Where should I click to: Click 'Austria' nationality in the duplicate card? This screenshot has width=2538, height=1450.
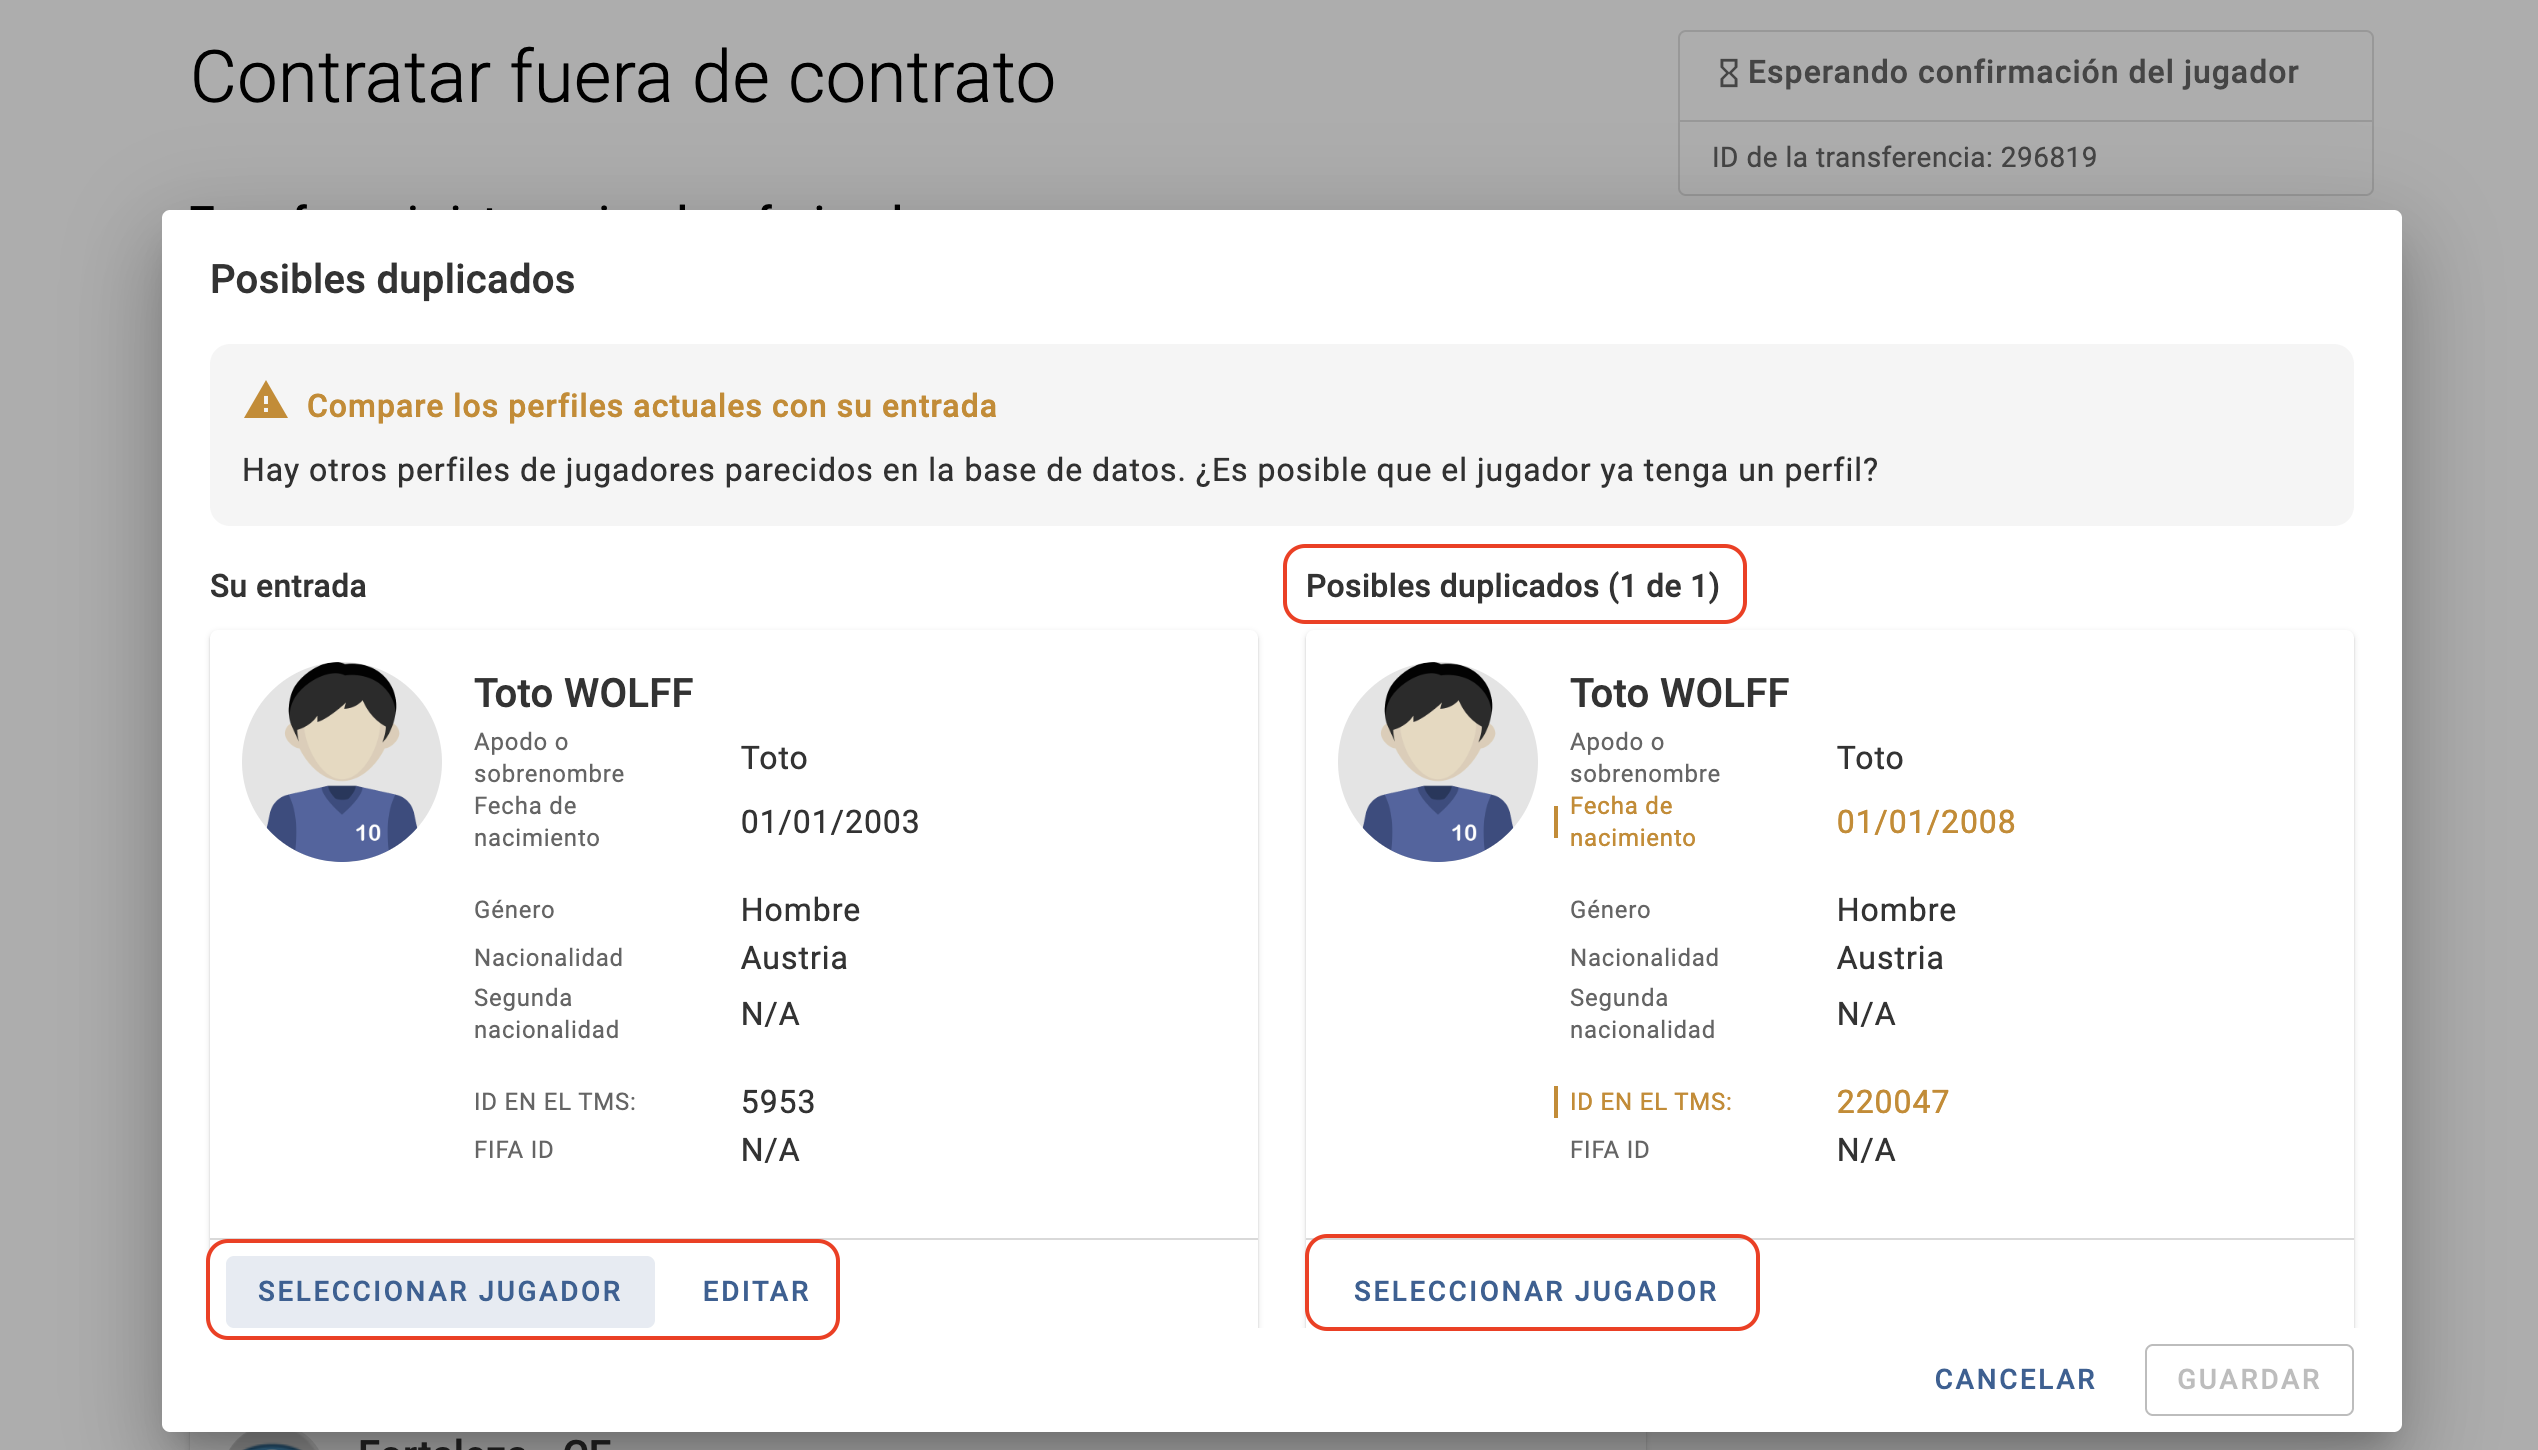[x=1890, y=957]
